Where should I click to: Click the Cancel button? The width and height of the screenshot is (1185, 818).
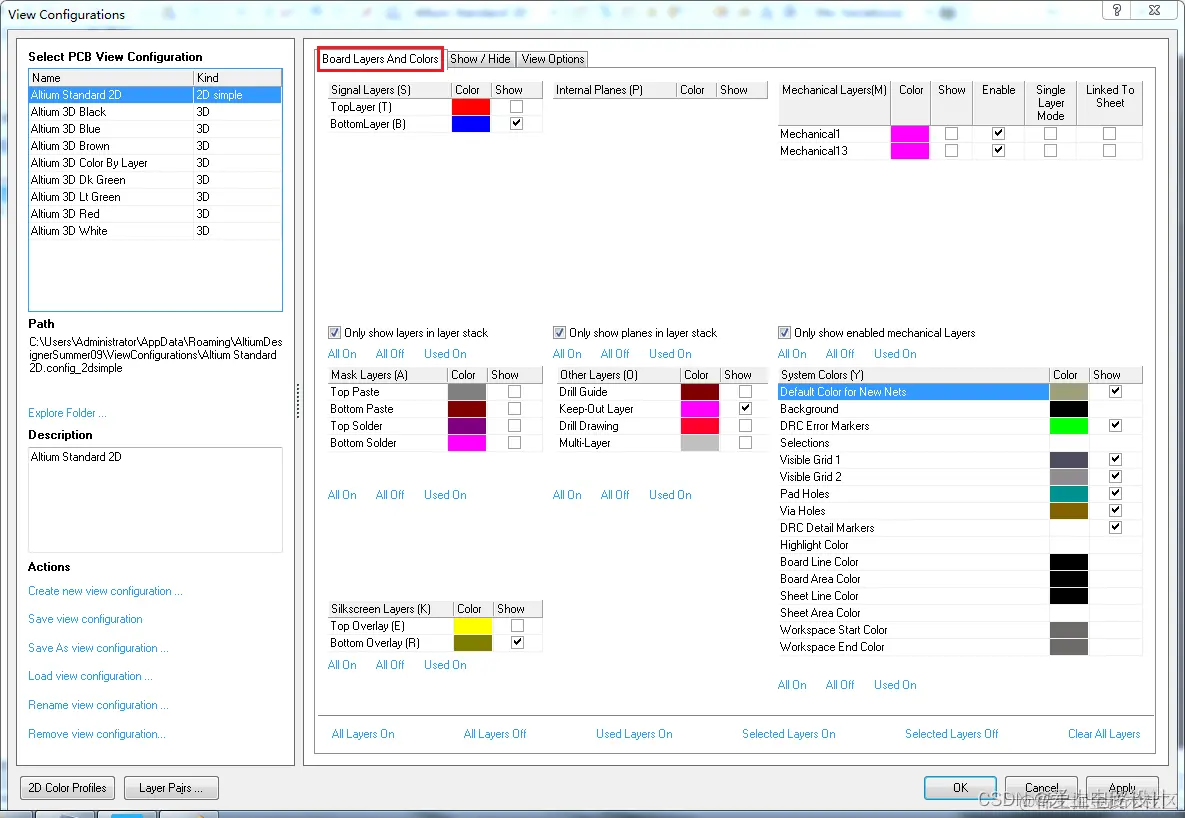1041,788
